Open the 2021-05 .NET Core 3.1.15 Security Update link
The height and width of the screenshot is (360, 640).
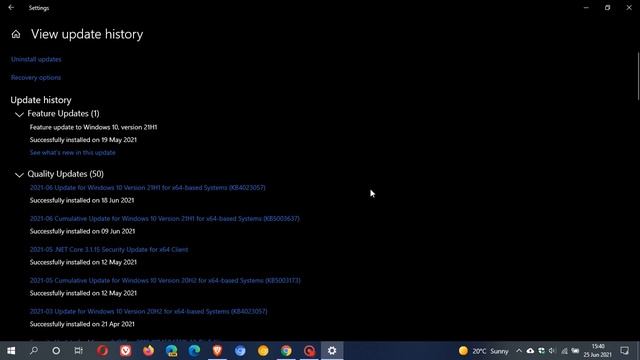click(x=109, y=249)
